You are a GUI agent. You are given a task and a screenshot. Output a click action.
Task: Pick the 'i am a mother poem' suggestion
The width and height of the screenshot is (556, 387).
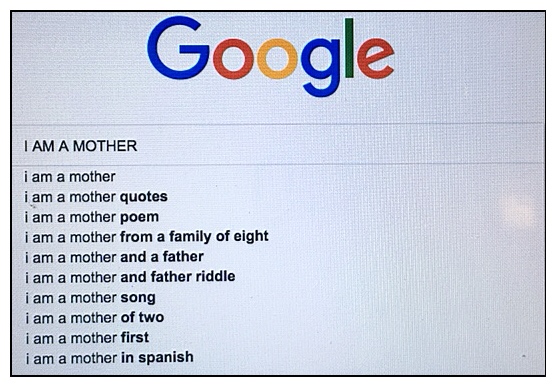click(91, 217)
